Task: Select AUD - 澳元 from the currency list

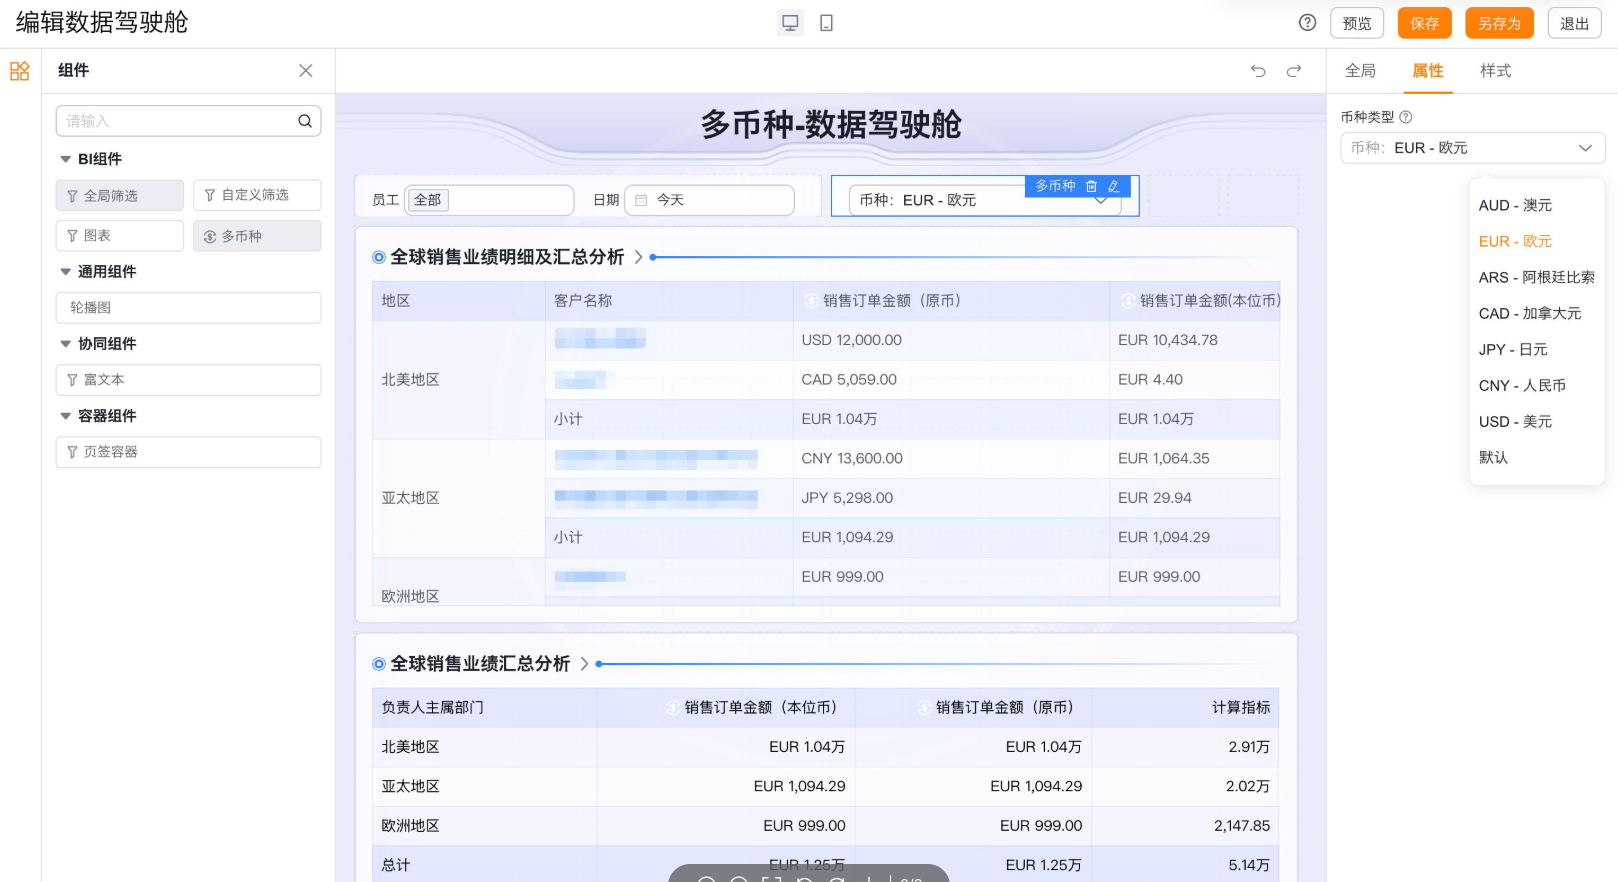Action: 1537,205
